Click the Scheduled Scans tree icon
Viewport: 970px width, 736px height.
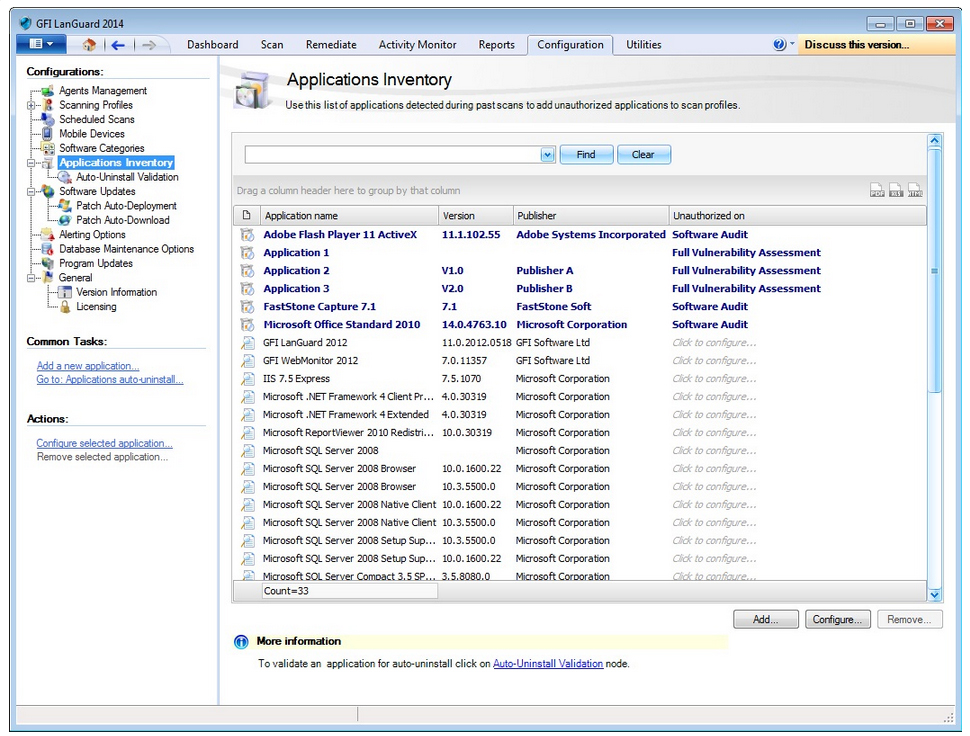(48, 119)
